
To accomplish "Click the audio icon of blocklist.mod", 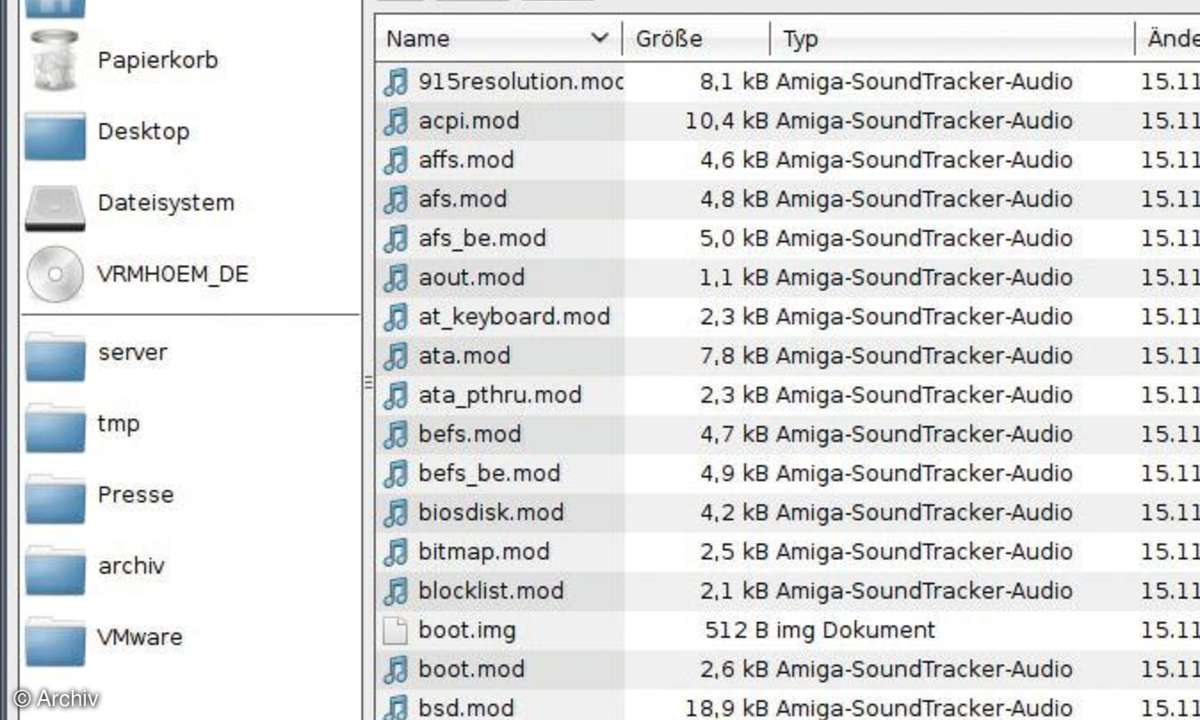I will (x=396, y=591).
